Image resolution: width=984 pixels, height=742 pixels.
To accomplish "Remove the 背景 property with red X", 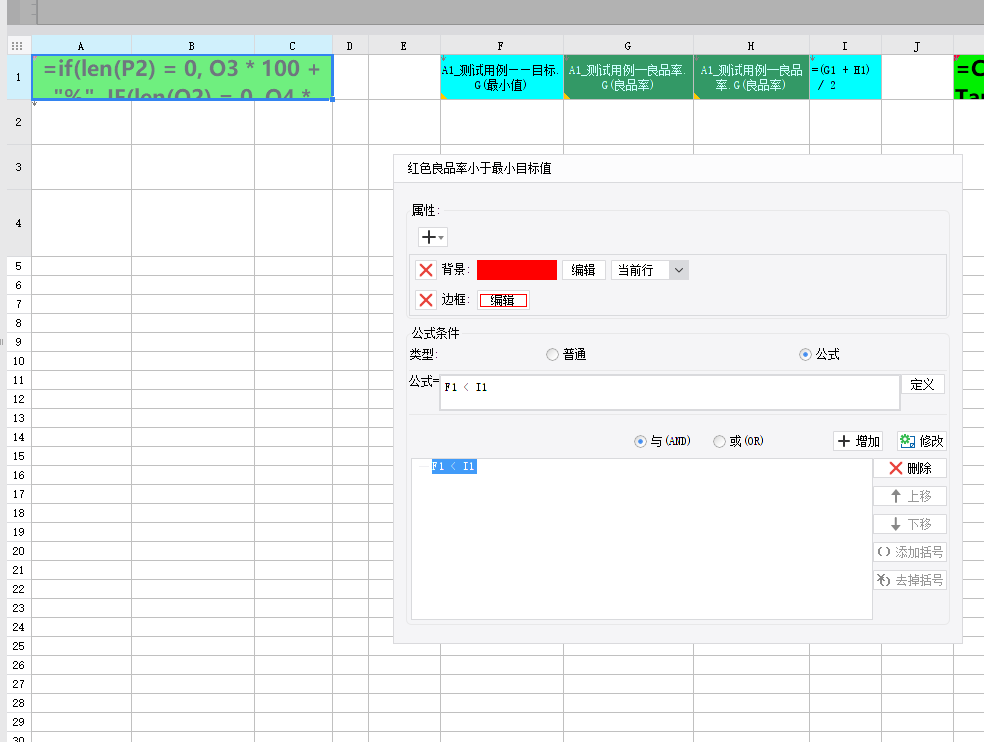I will point(425,270).
